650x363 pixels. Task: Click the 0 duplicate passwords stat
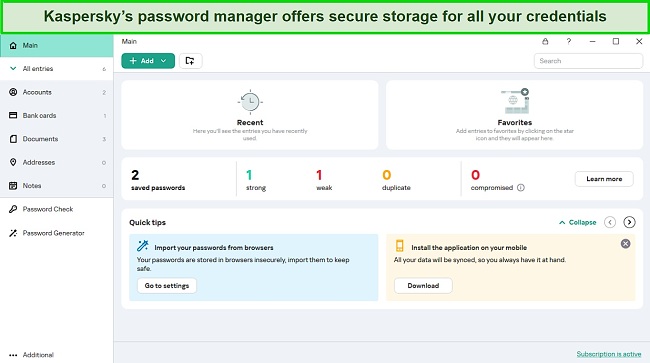click(x=396, y=180)
